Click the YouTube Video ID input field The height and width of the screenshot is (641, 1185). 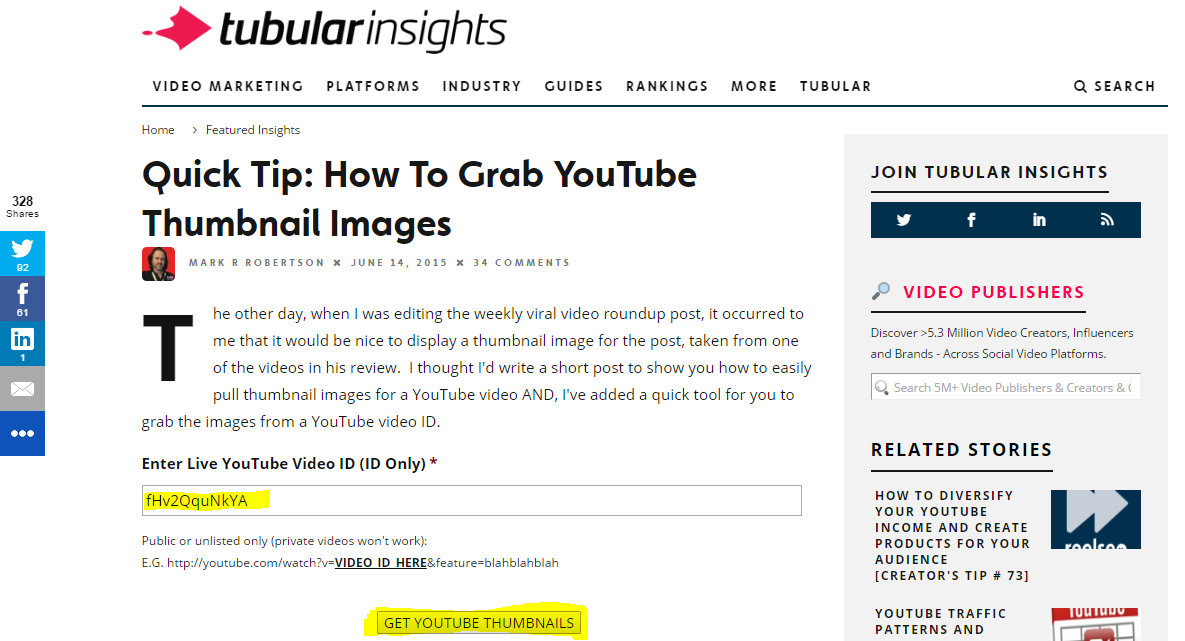coord(472,500)
